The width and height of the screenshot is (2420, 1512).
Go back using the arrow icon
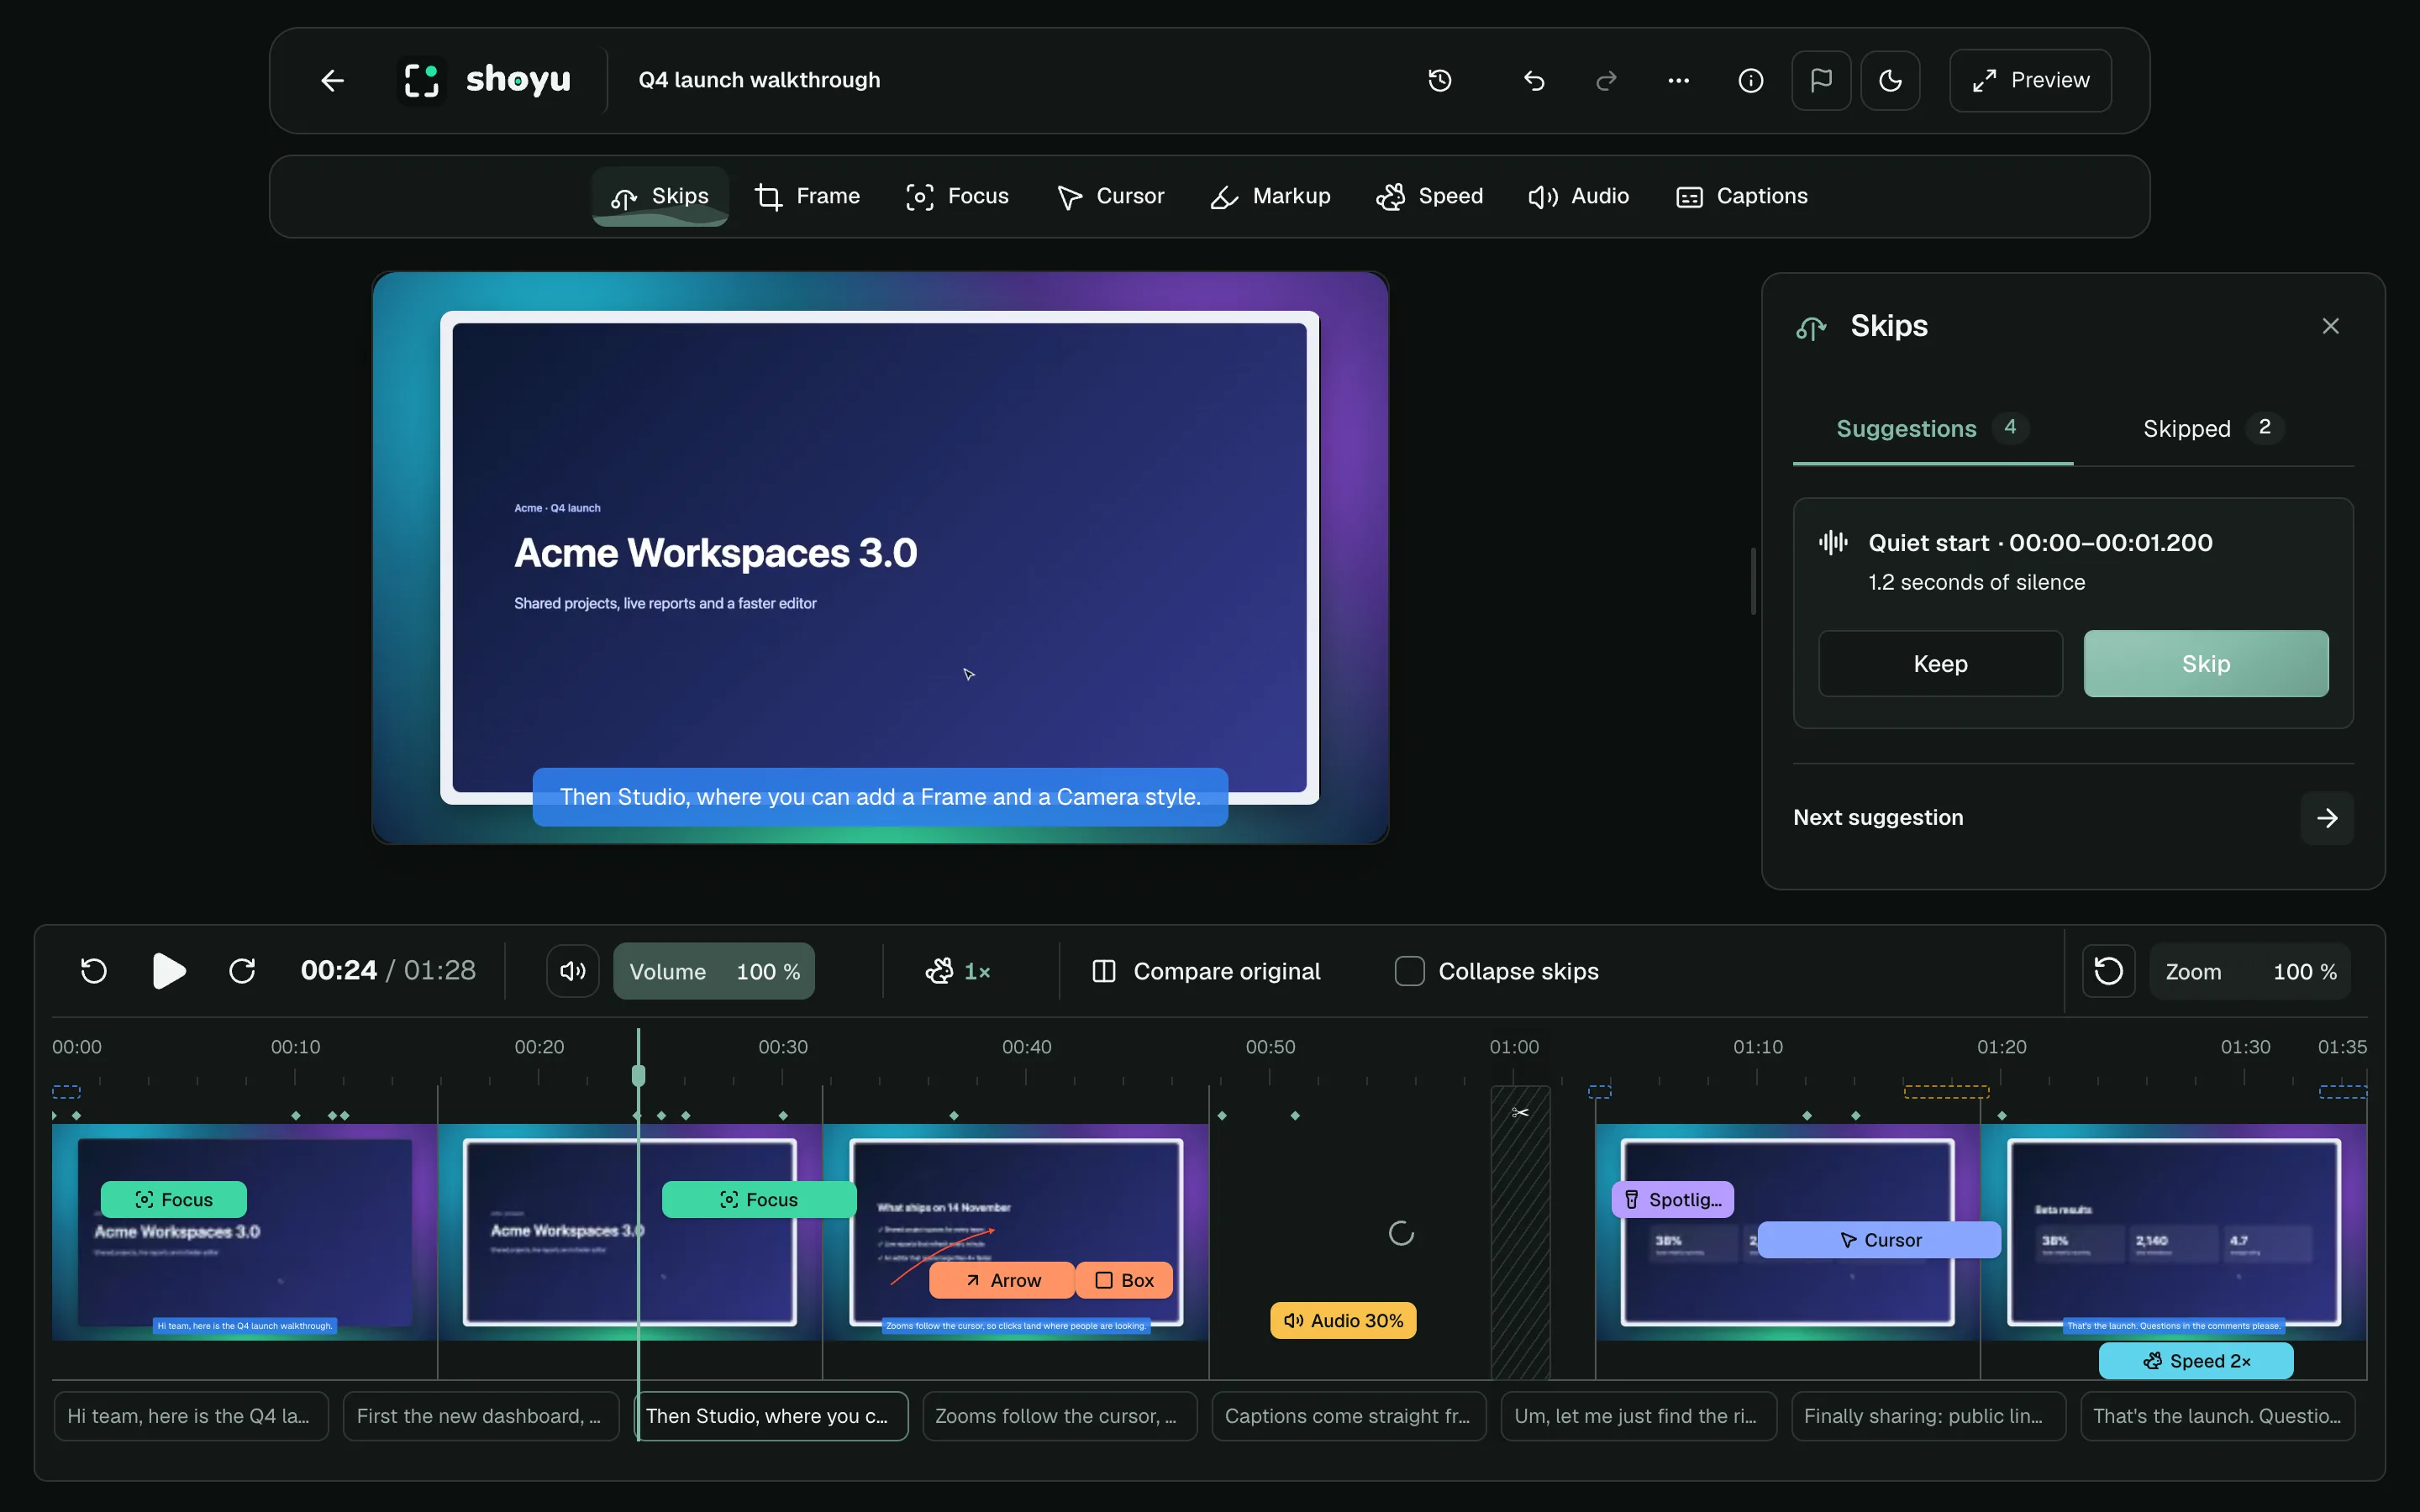tap(332, 80)
